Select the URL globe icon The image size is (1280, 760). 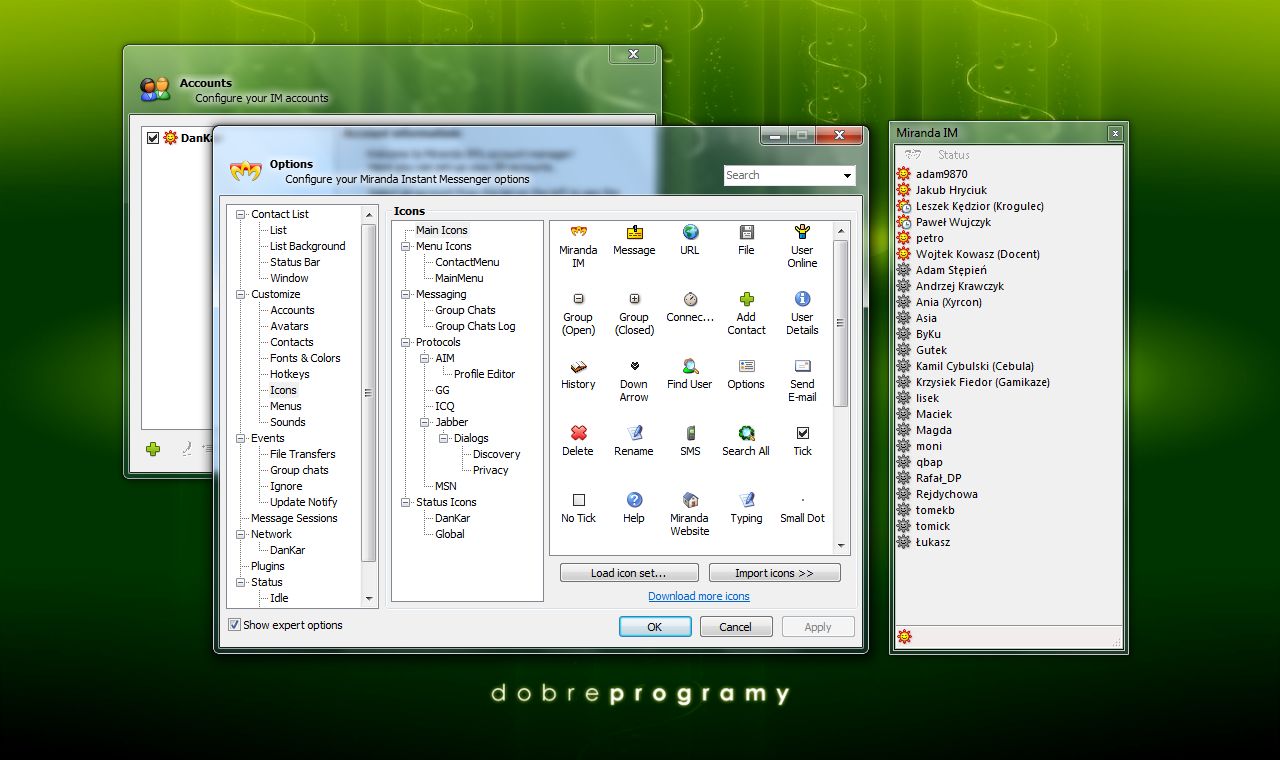pos(690,233)
